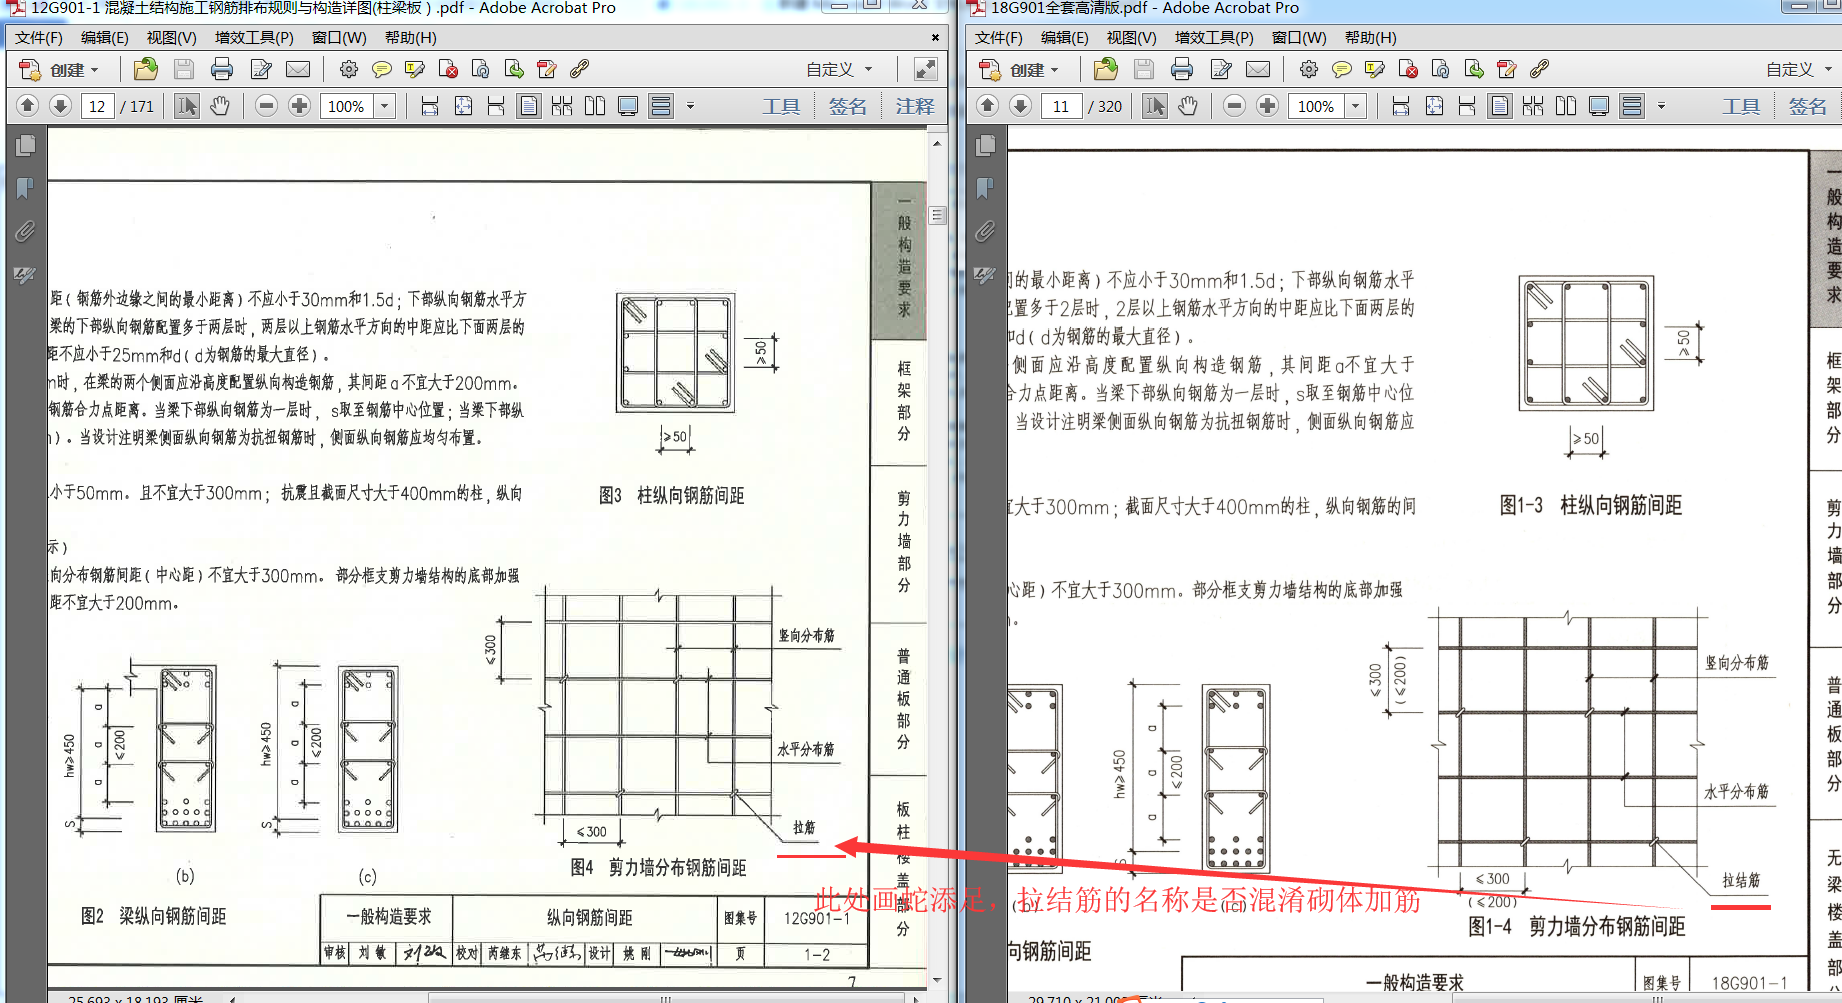Choose the Hand tool in left window
Viewport: 1842px width, 1003px height.
tap(220, 105)
